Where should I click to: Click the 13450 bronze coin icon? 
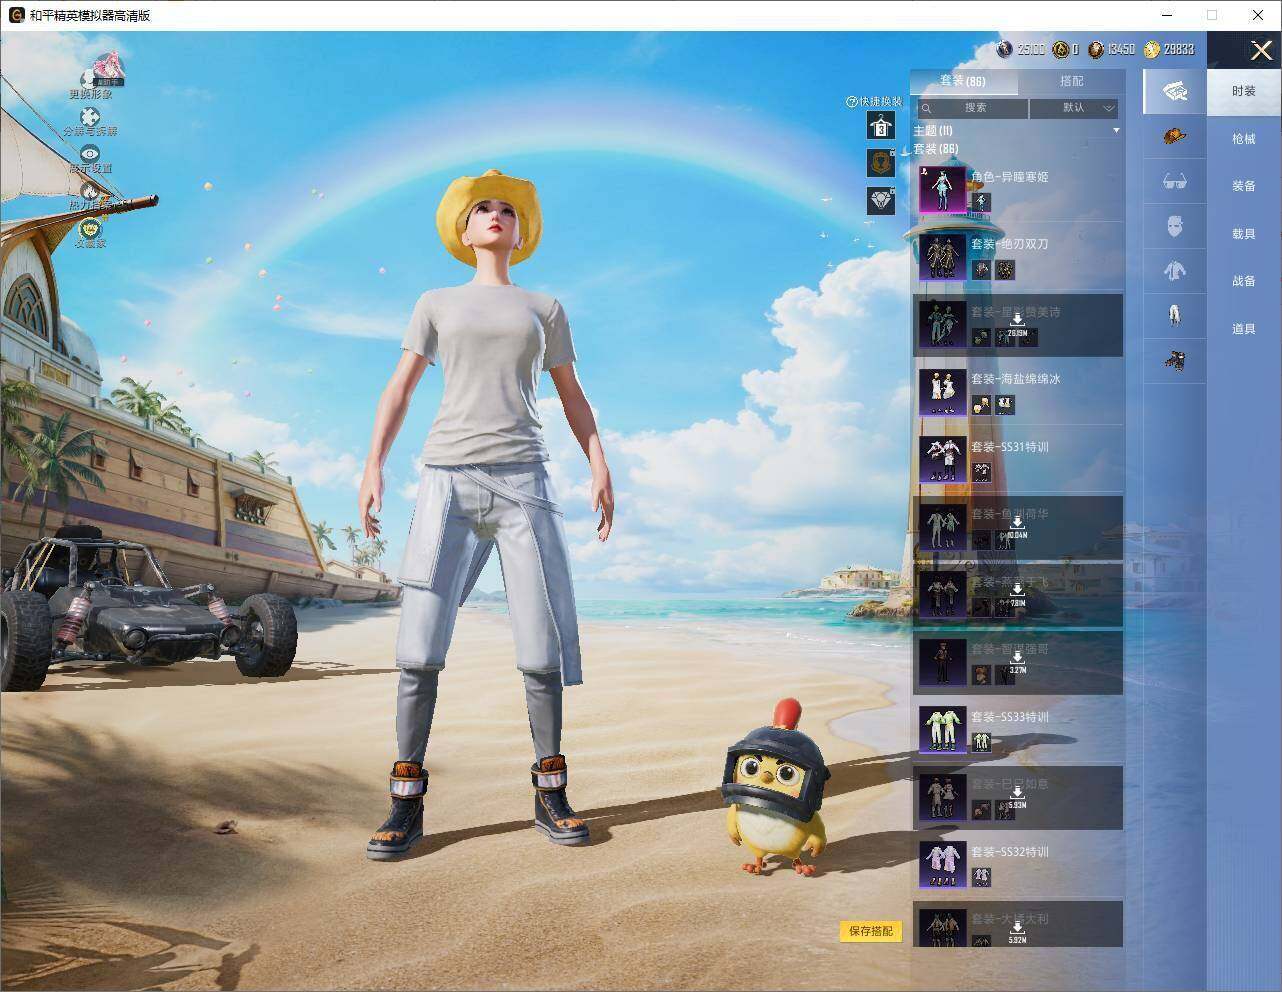(1096, 49)
